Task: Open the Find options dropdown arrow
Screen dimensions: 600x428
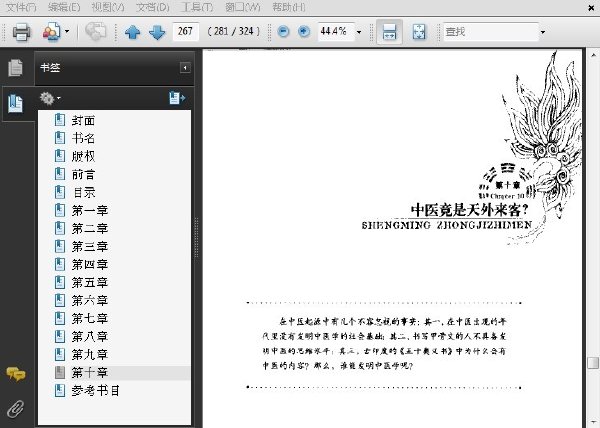Action: [543, 32]
